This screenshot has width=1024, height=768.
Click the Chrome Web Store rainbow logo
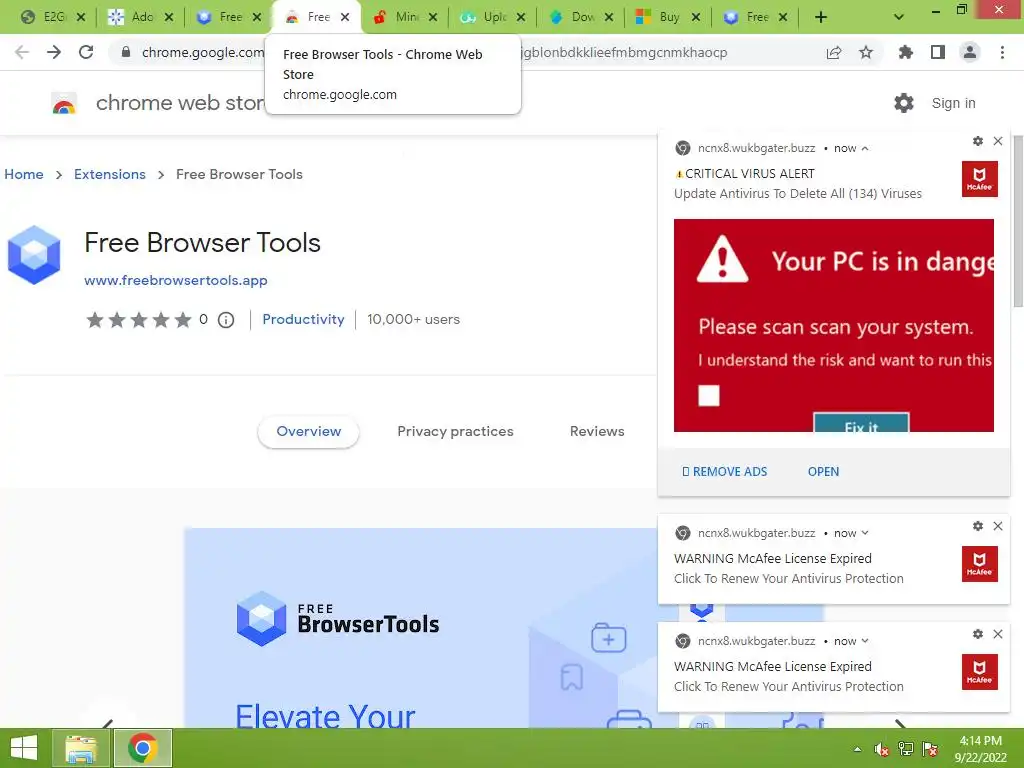pos(64,104)
